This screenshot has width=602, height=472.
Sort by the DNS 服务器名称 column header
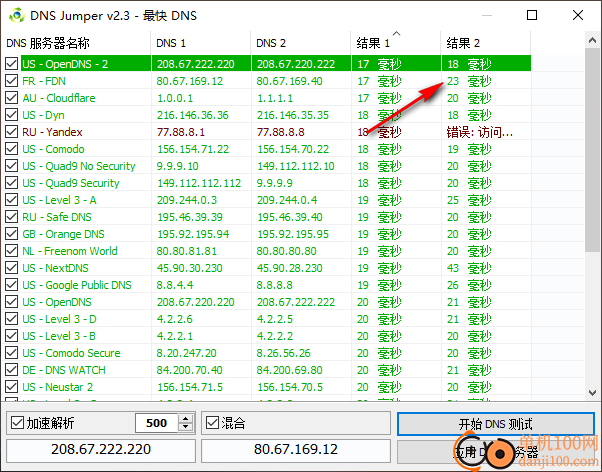pyautogui.click(x=76, y=43)
